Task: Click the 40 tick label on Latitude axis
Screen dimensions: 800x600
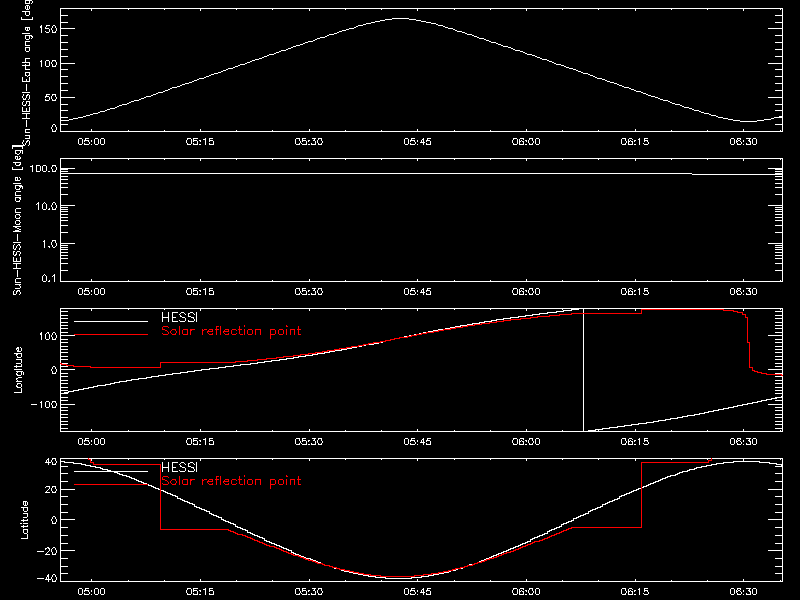Action: point(51,462)
